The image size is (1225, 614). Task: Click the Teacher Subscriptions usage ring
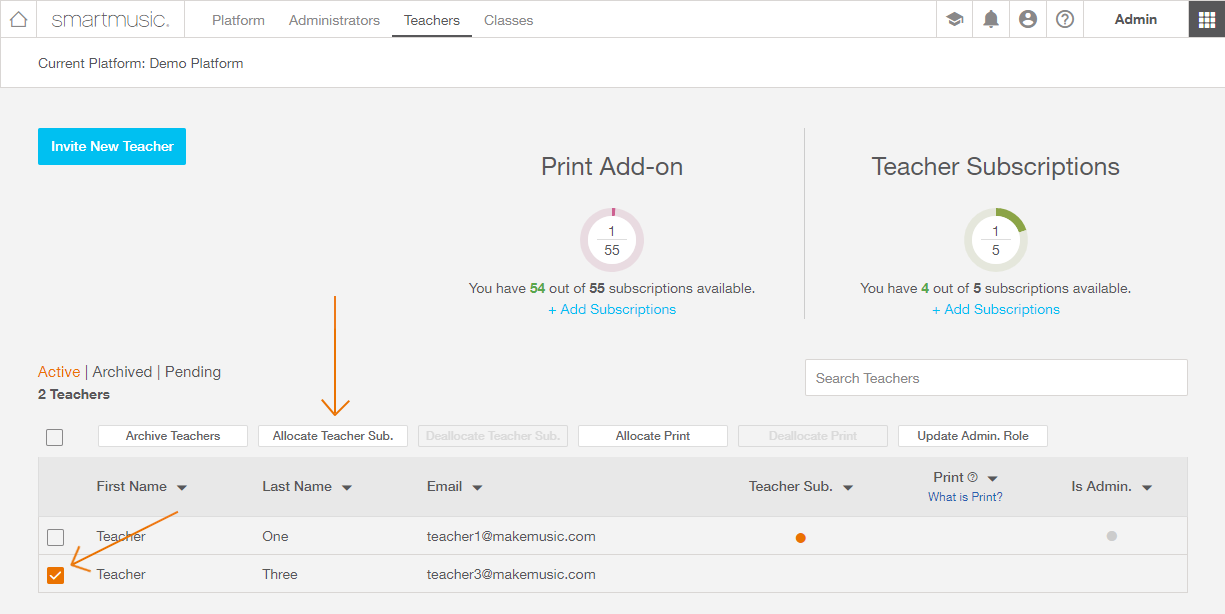[996, 240]
